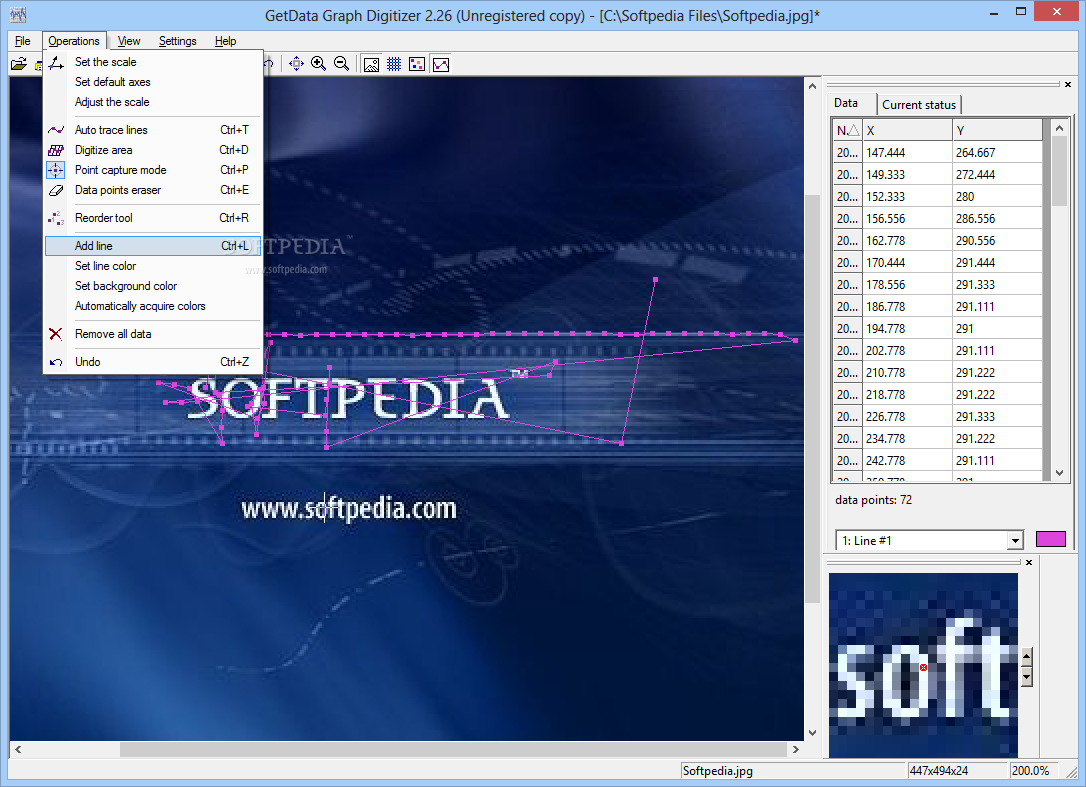Click Remove all data entry
The height and width of the screenshot is (787, 1086).
click(153, 334)
